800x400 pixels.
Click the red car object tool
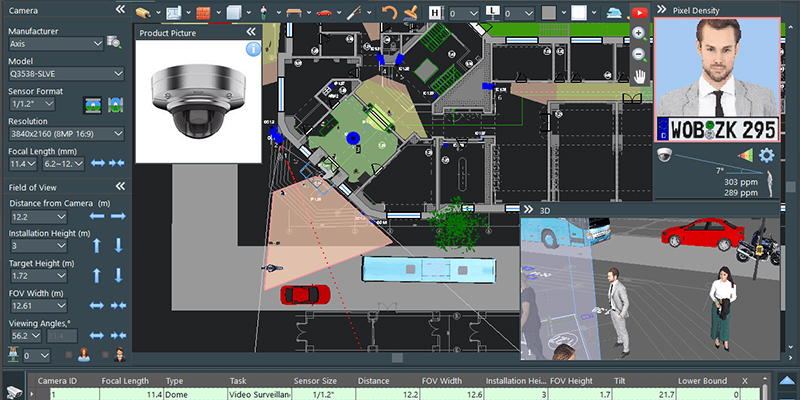[x=324, y=11]
